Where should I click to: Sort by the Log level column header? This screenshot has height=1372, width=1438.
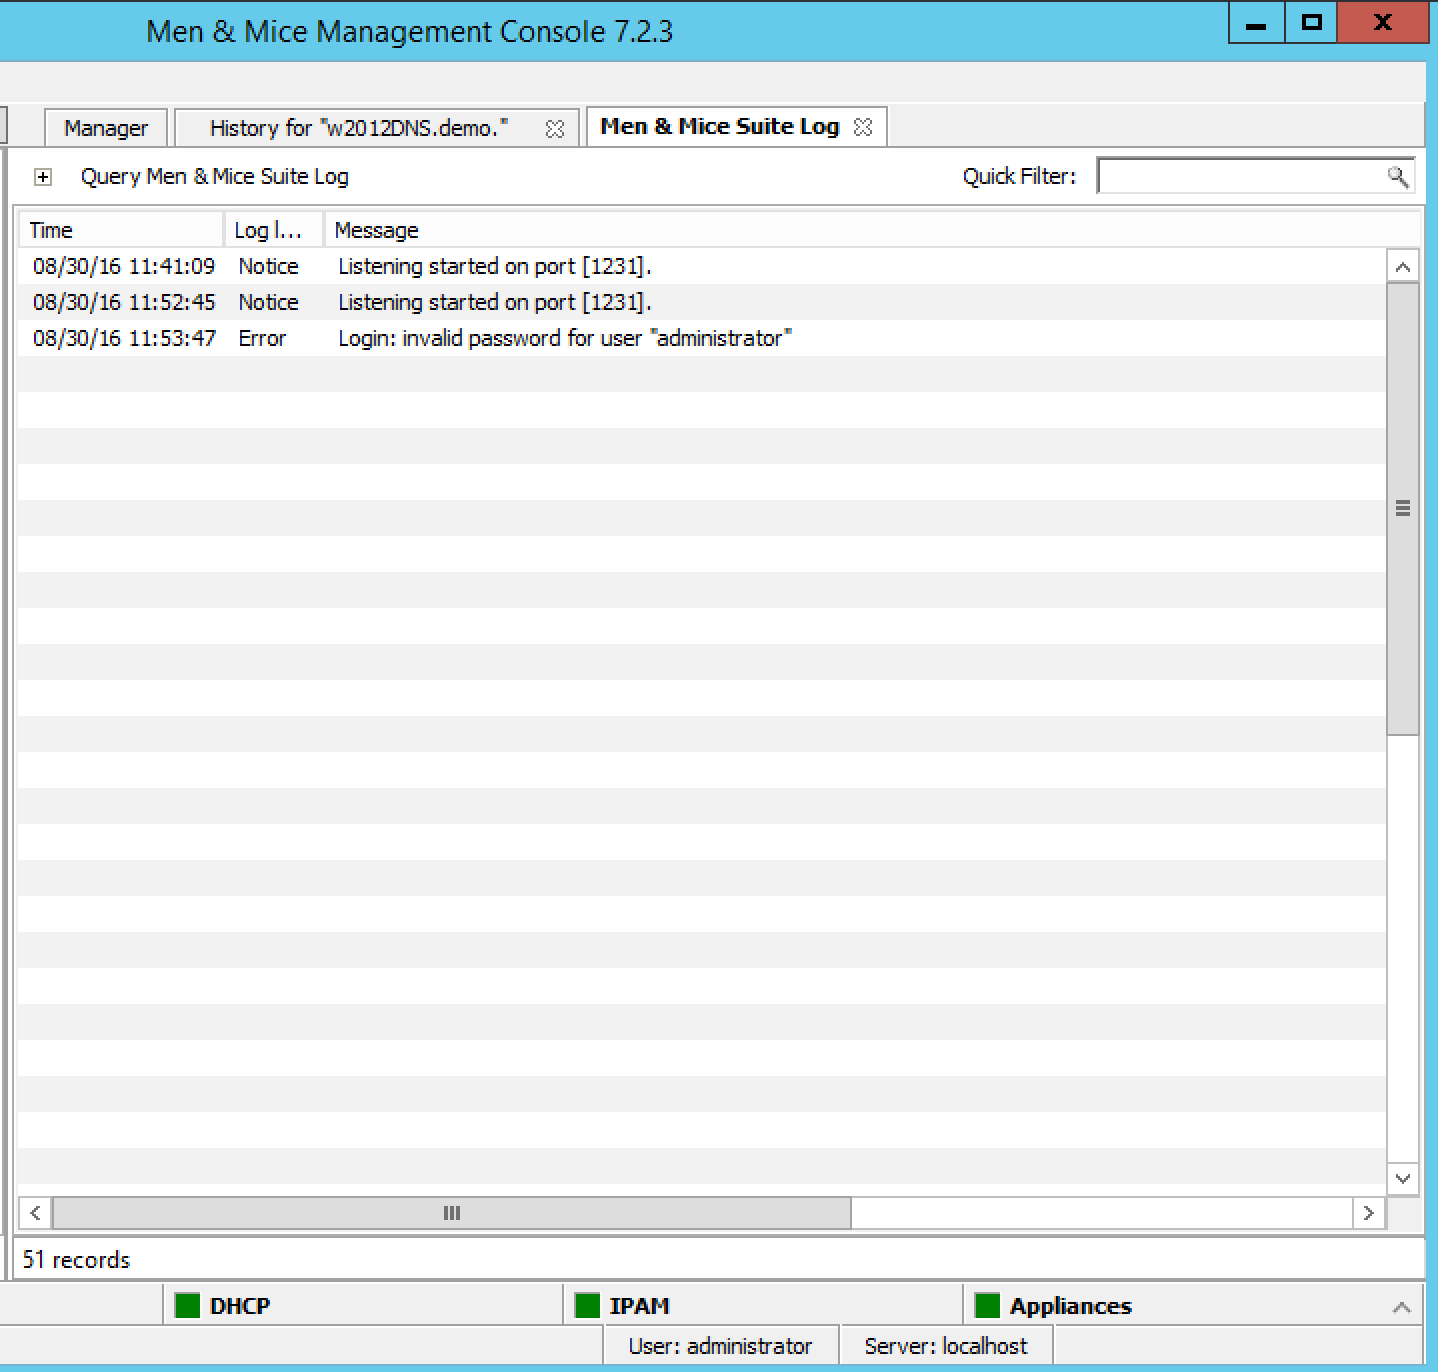pos(272,230)
